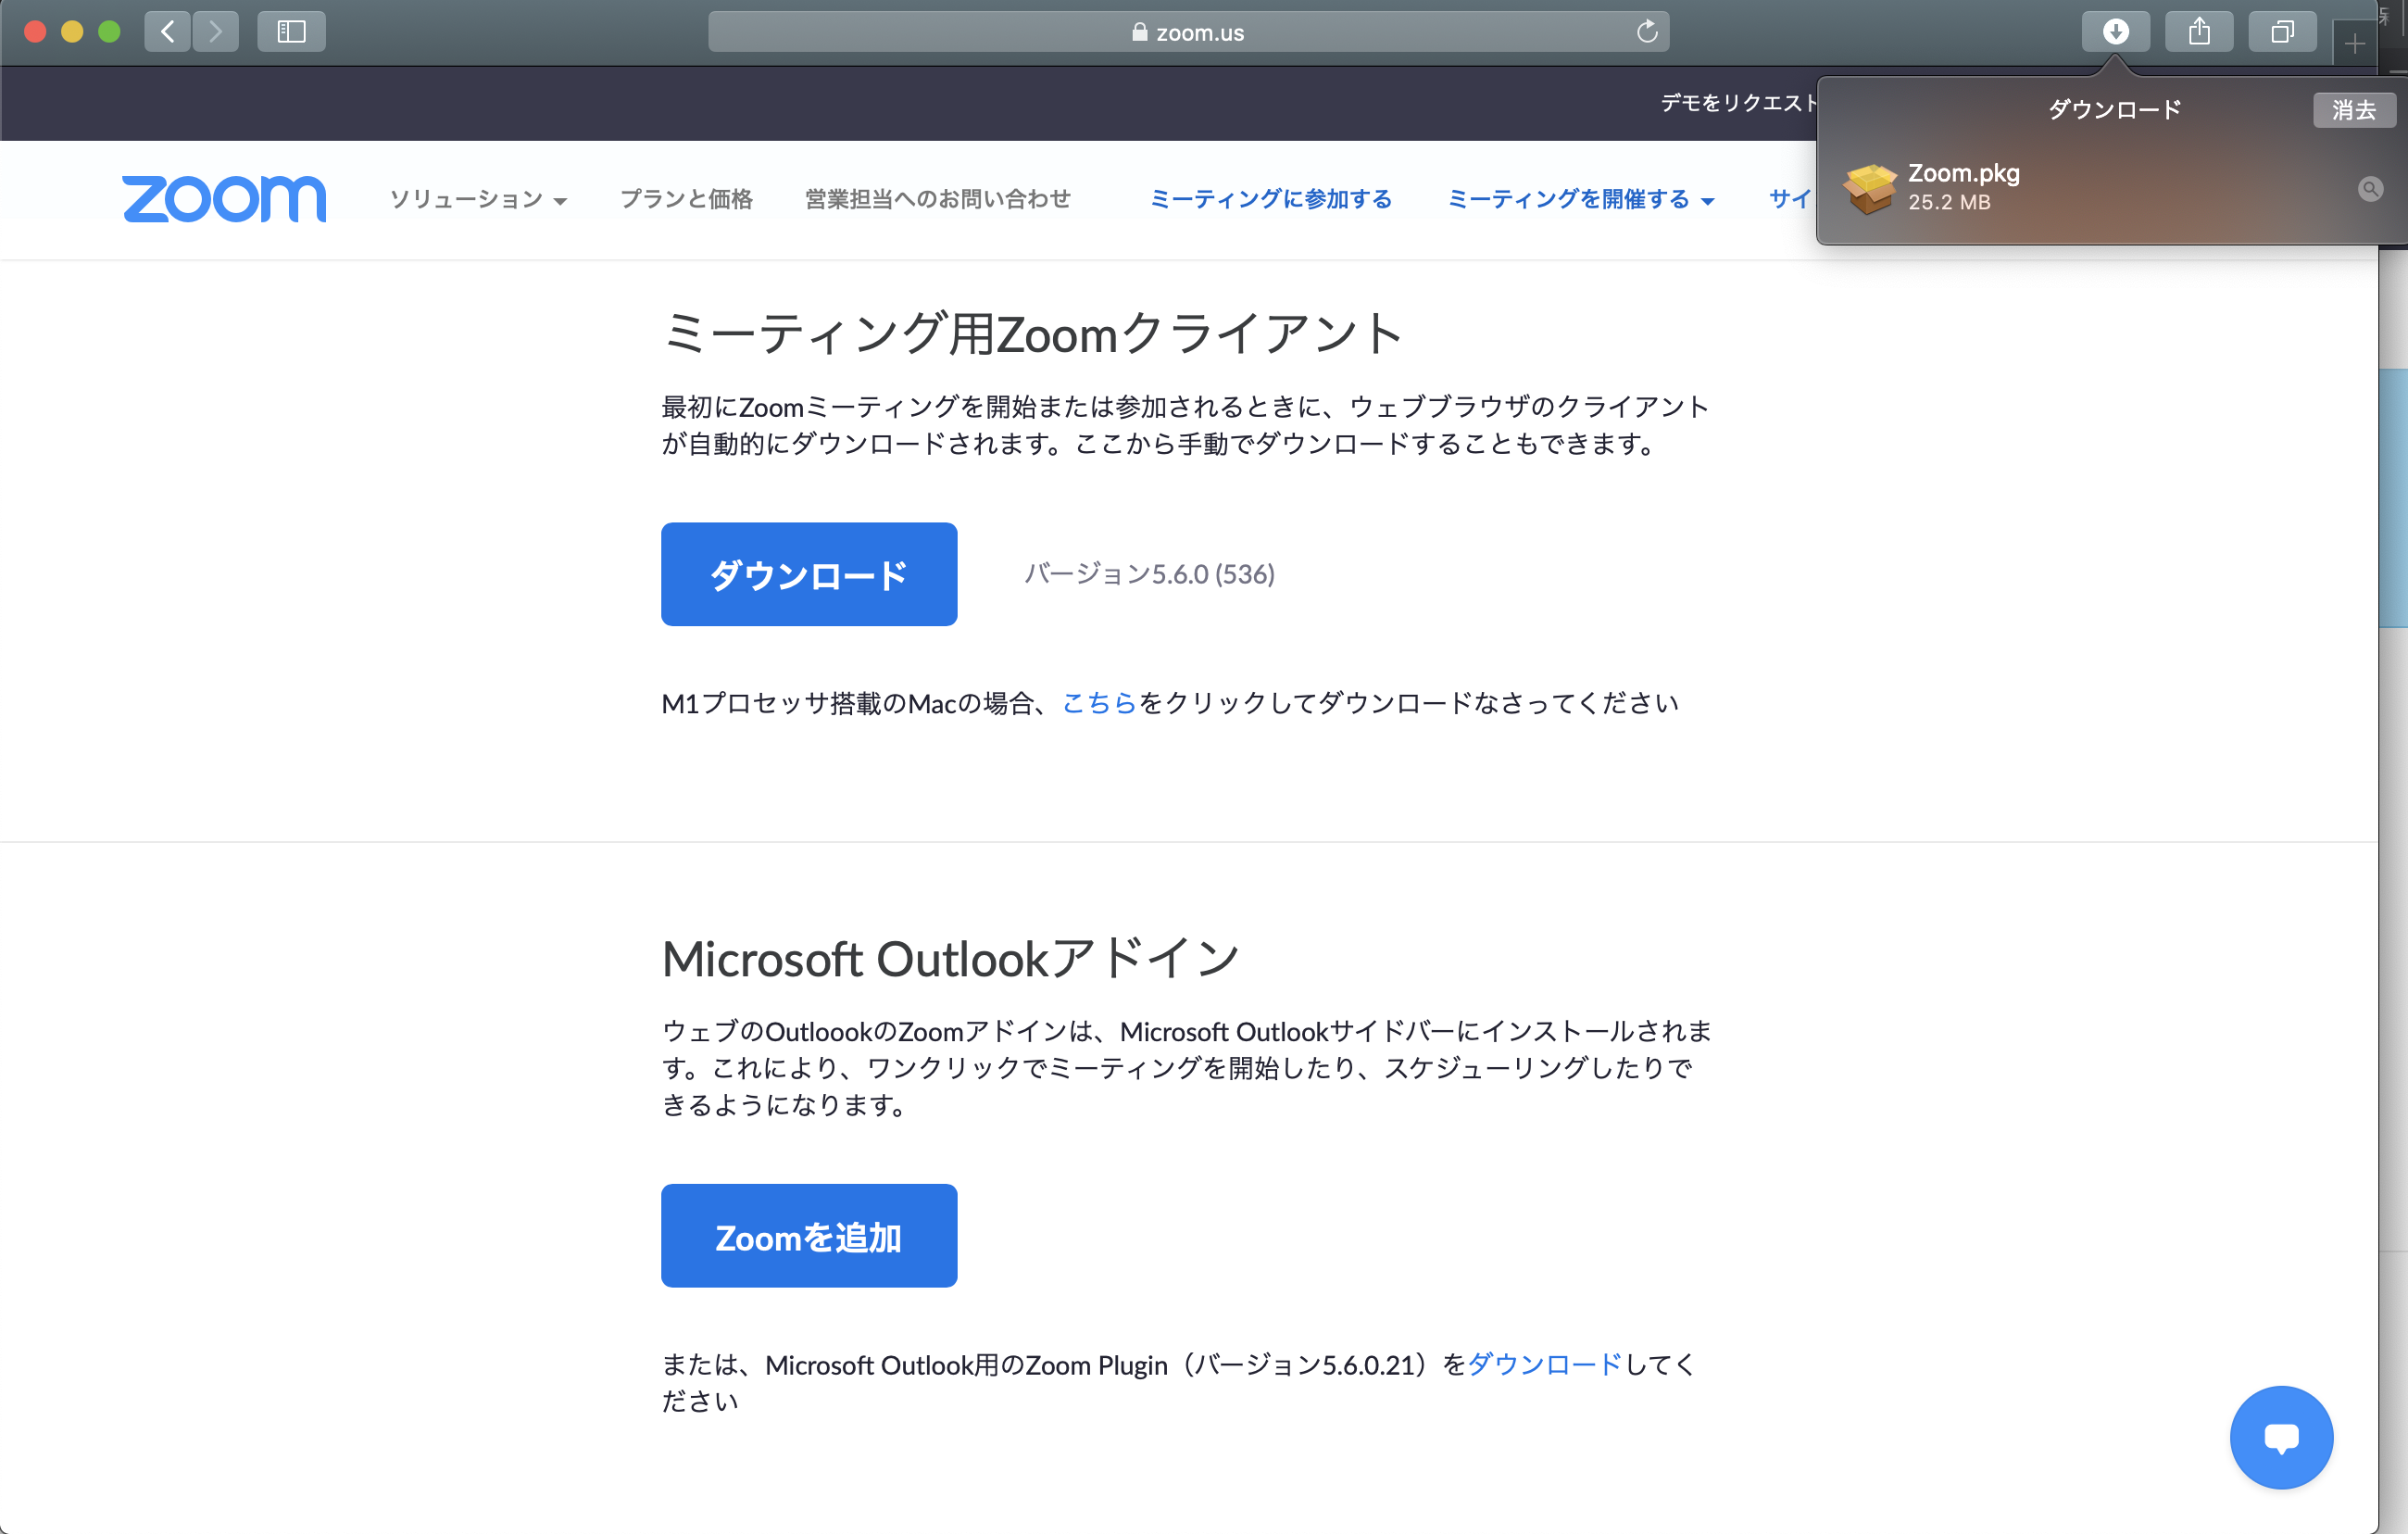
Task: Toggle the Safari sidebar icon
Action: pyautogui.click(x=291, y=32)
